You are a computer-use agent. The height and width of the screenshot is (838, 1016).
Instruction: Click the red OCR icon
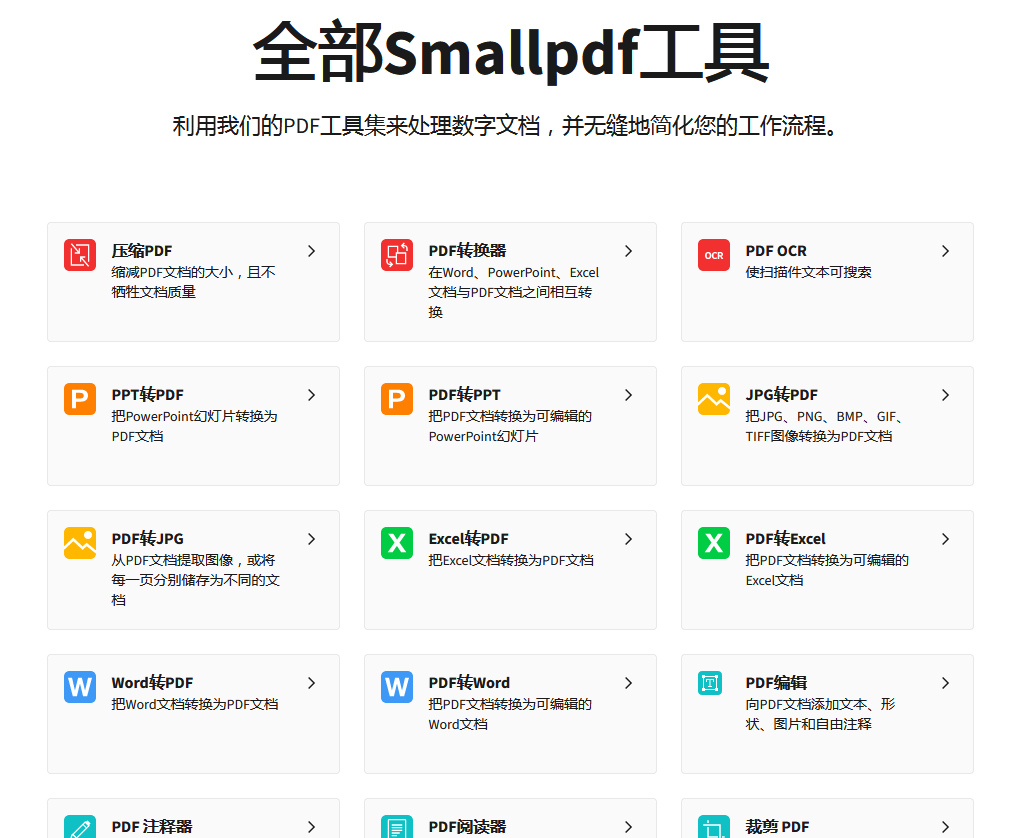coord(714,255)
